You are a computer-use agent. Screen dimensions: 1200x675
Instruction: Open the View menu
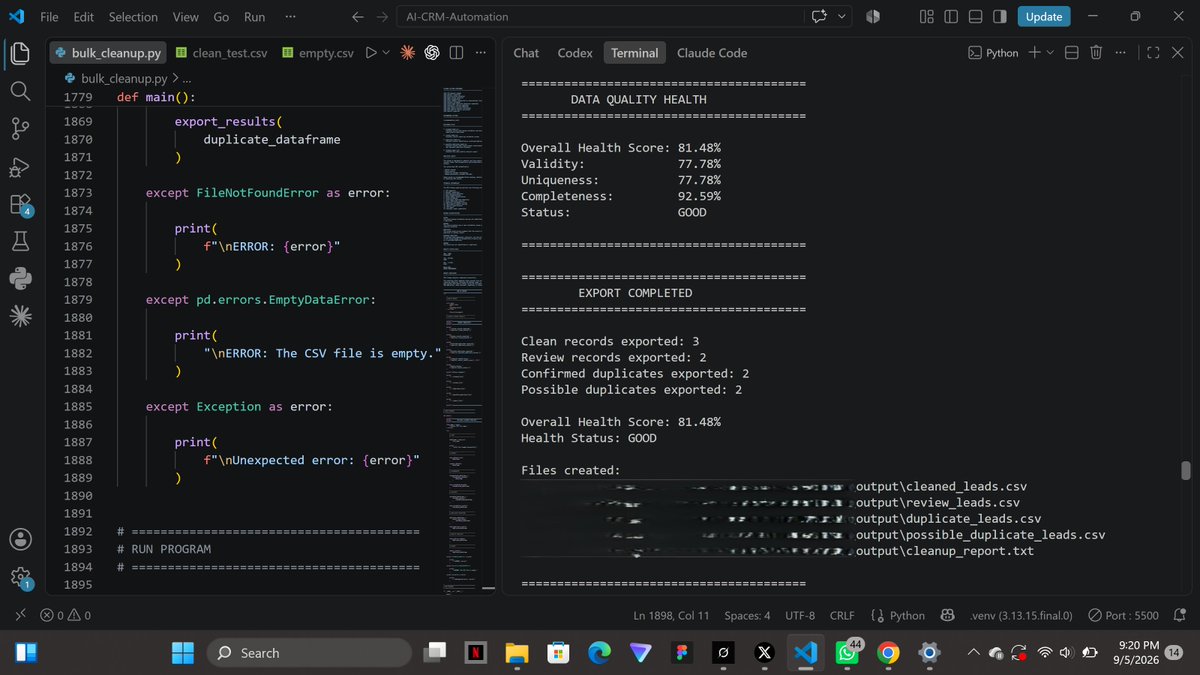(185, 17)
